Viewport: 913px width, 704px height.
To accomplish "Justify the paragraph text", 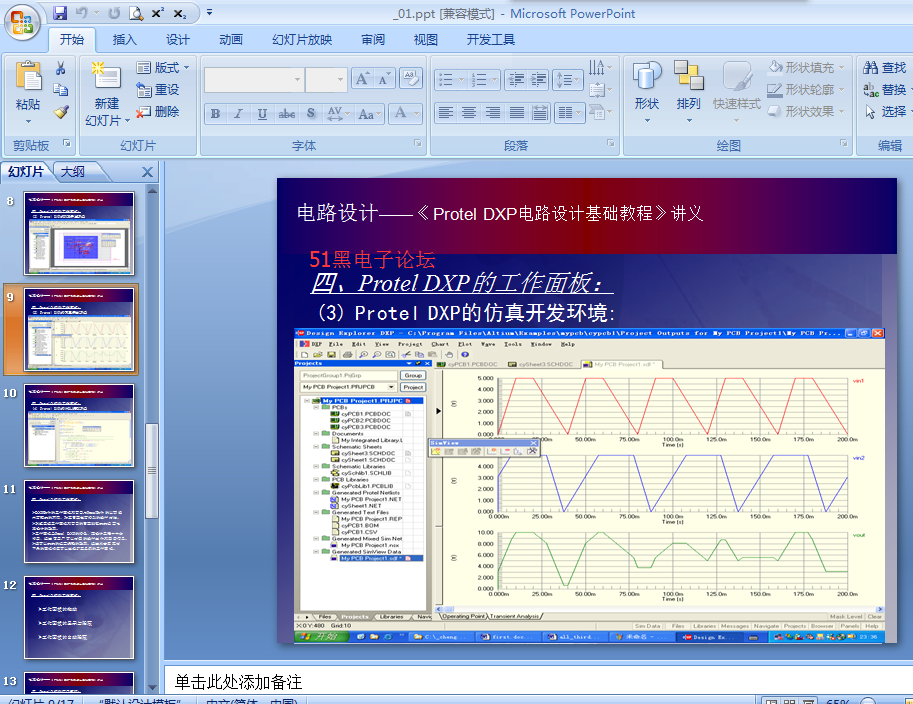I will click(516, 112).
